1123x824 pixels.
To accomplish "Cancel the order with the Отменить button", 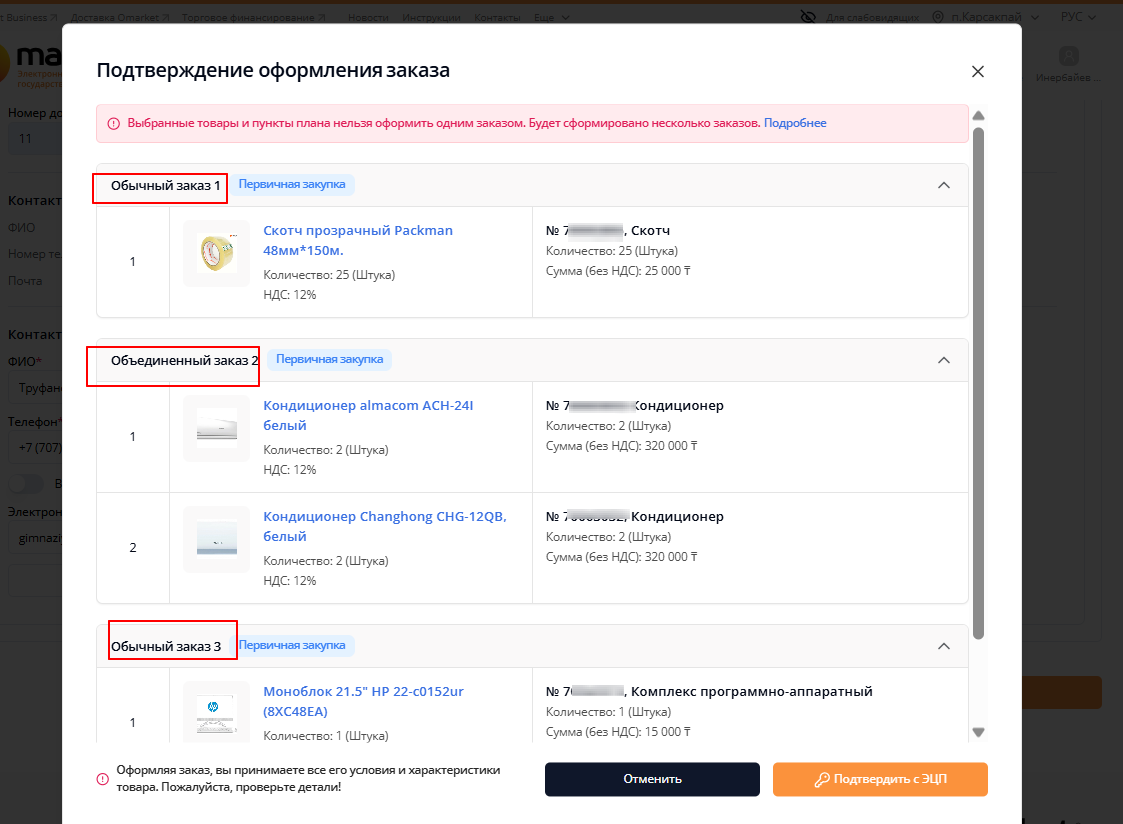I will click(x=652, y=779).
